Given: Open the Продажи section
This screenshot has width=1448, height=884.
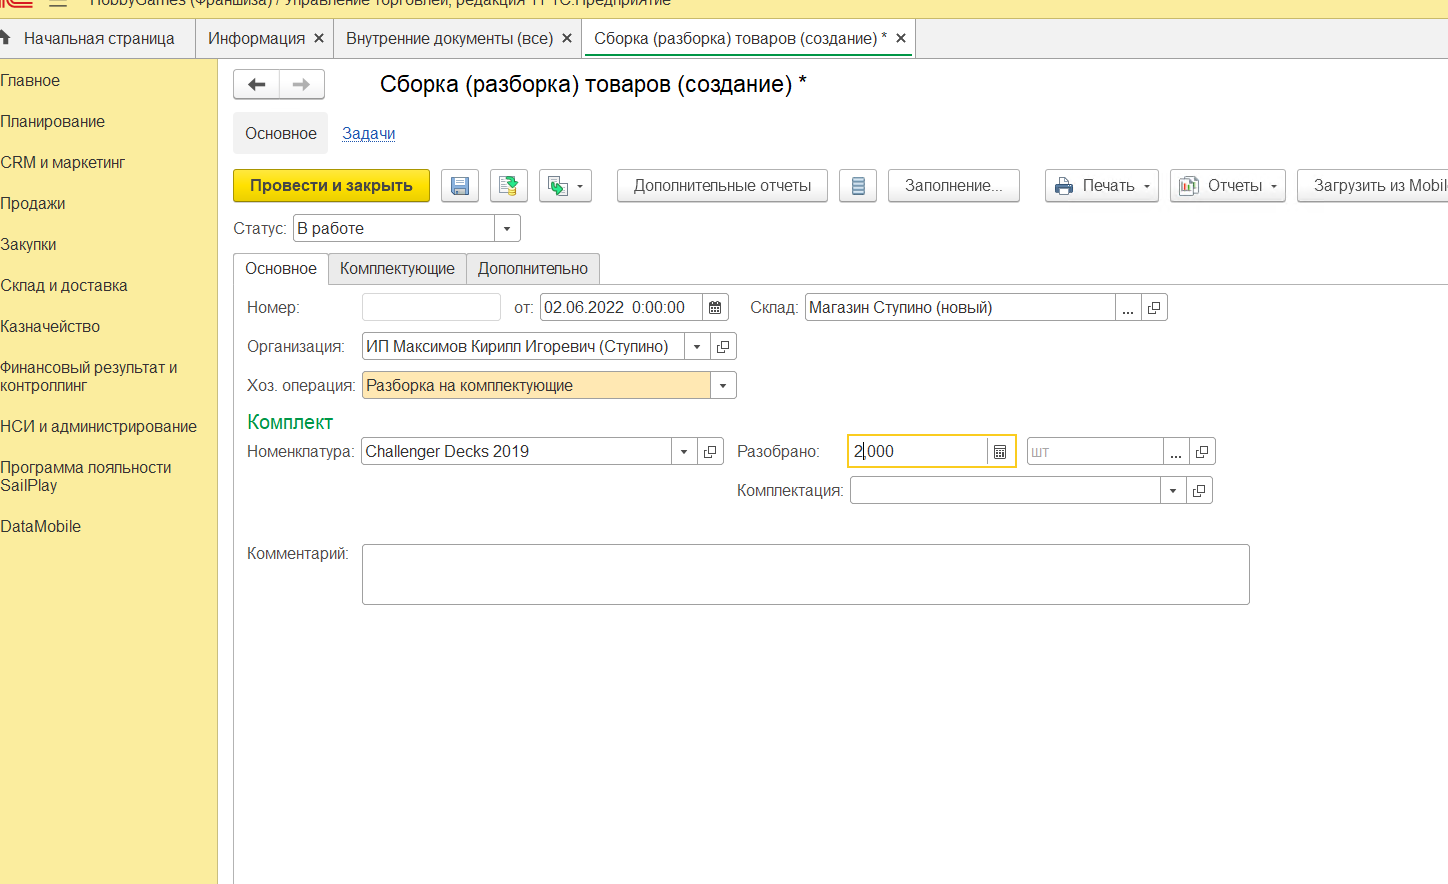Looking at the screenshot, I should coord(33,204).
